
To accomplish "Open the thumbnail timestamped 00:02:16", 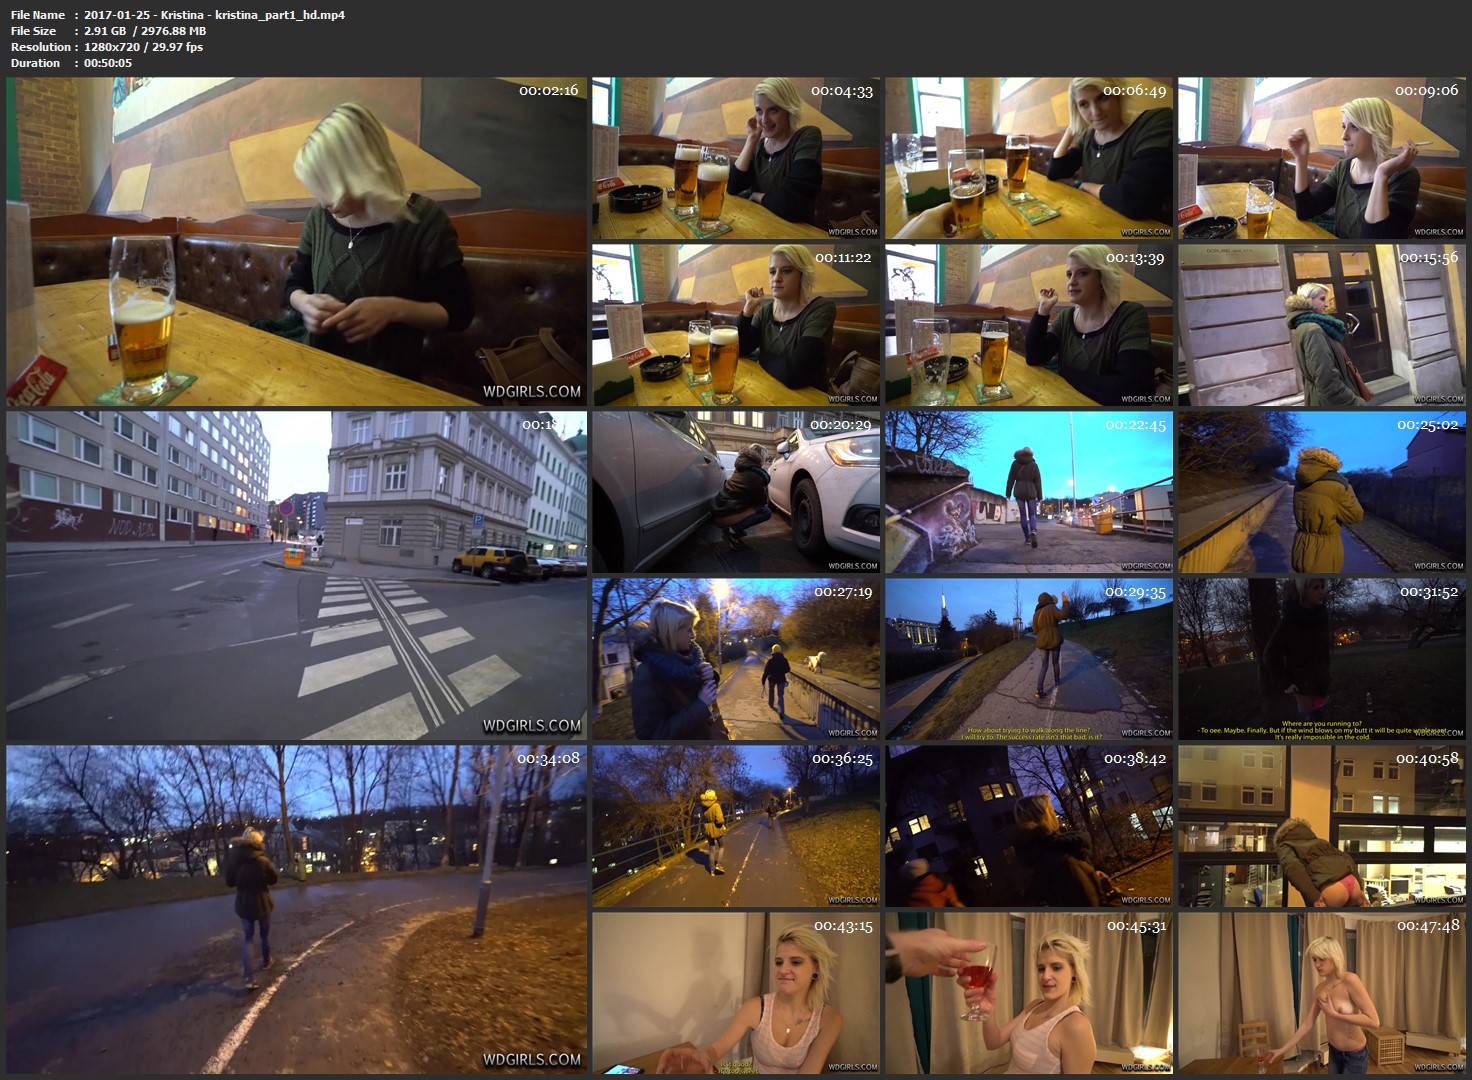I will point(296,242).
